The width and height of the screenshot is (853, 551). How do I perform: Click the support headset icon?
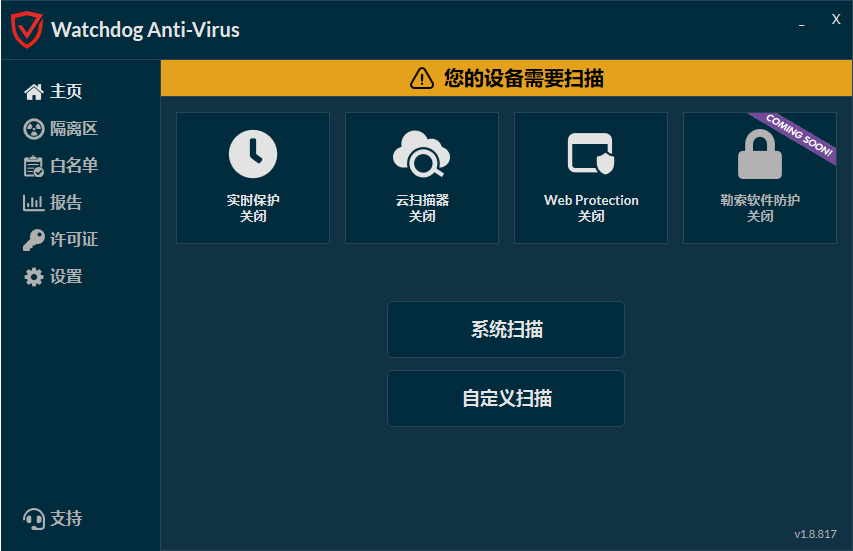(34, 519)
